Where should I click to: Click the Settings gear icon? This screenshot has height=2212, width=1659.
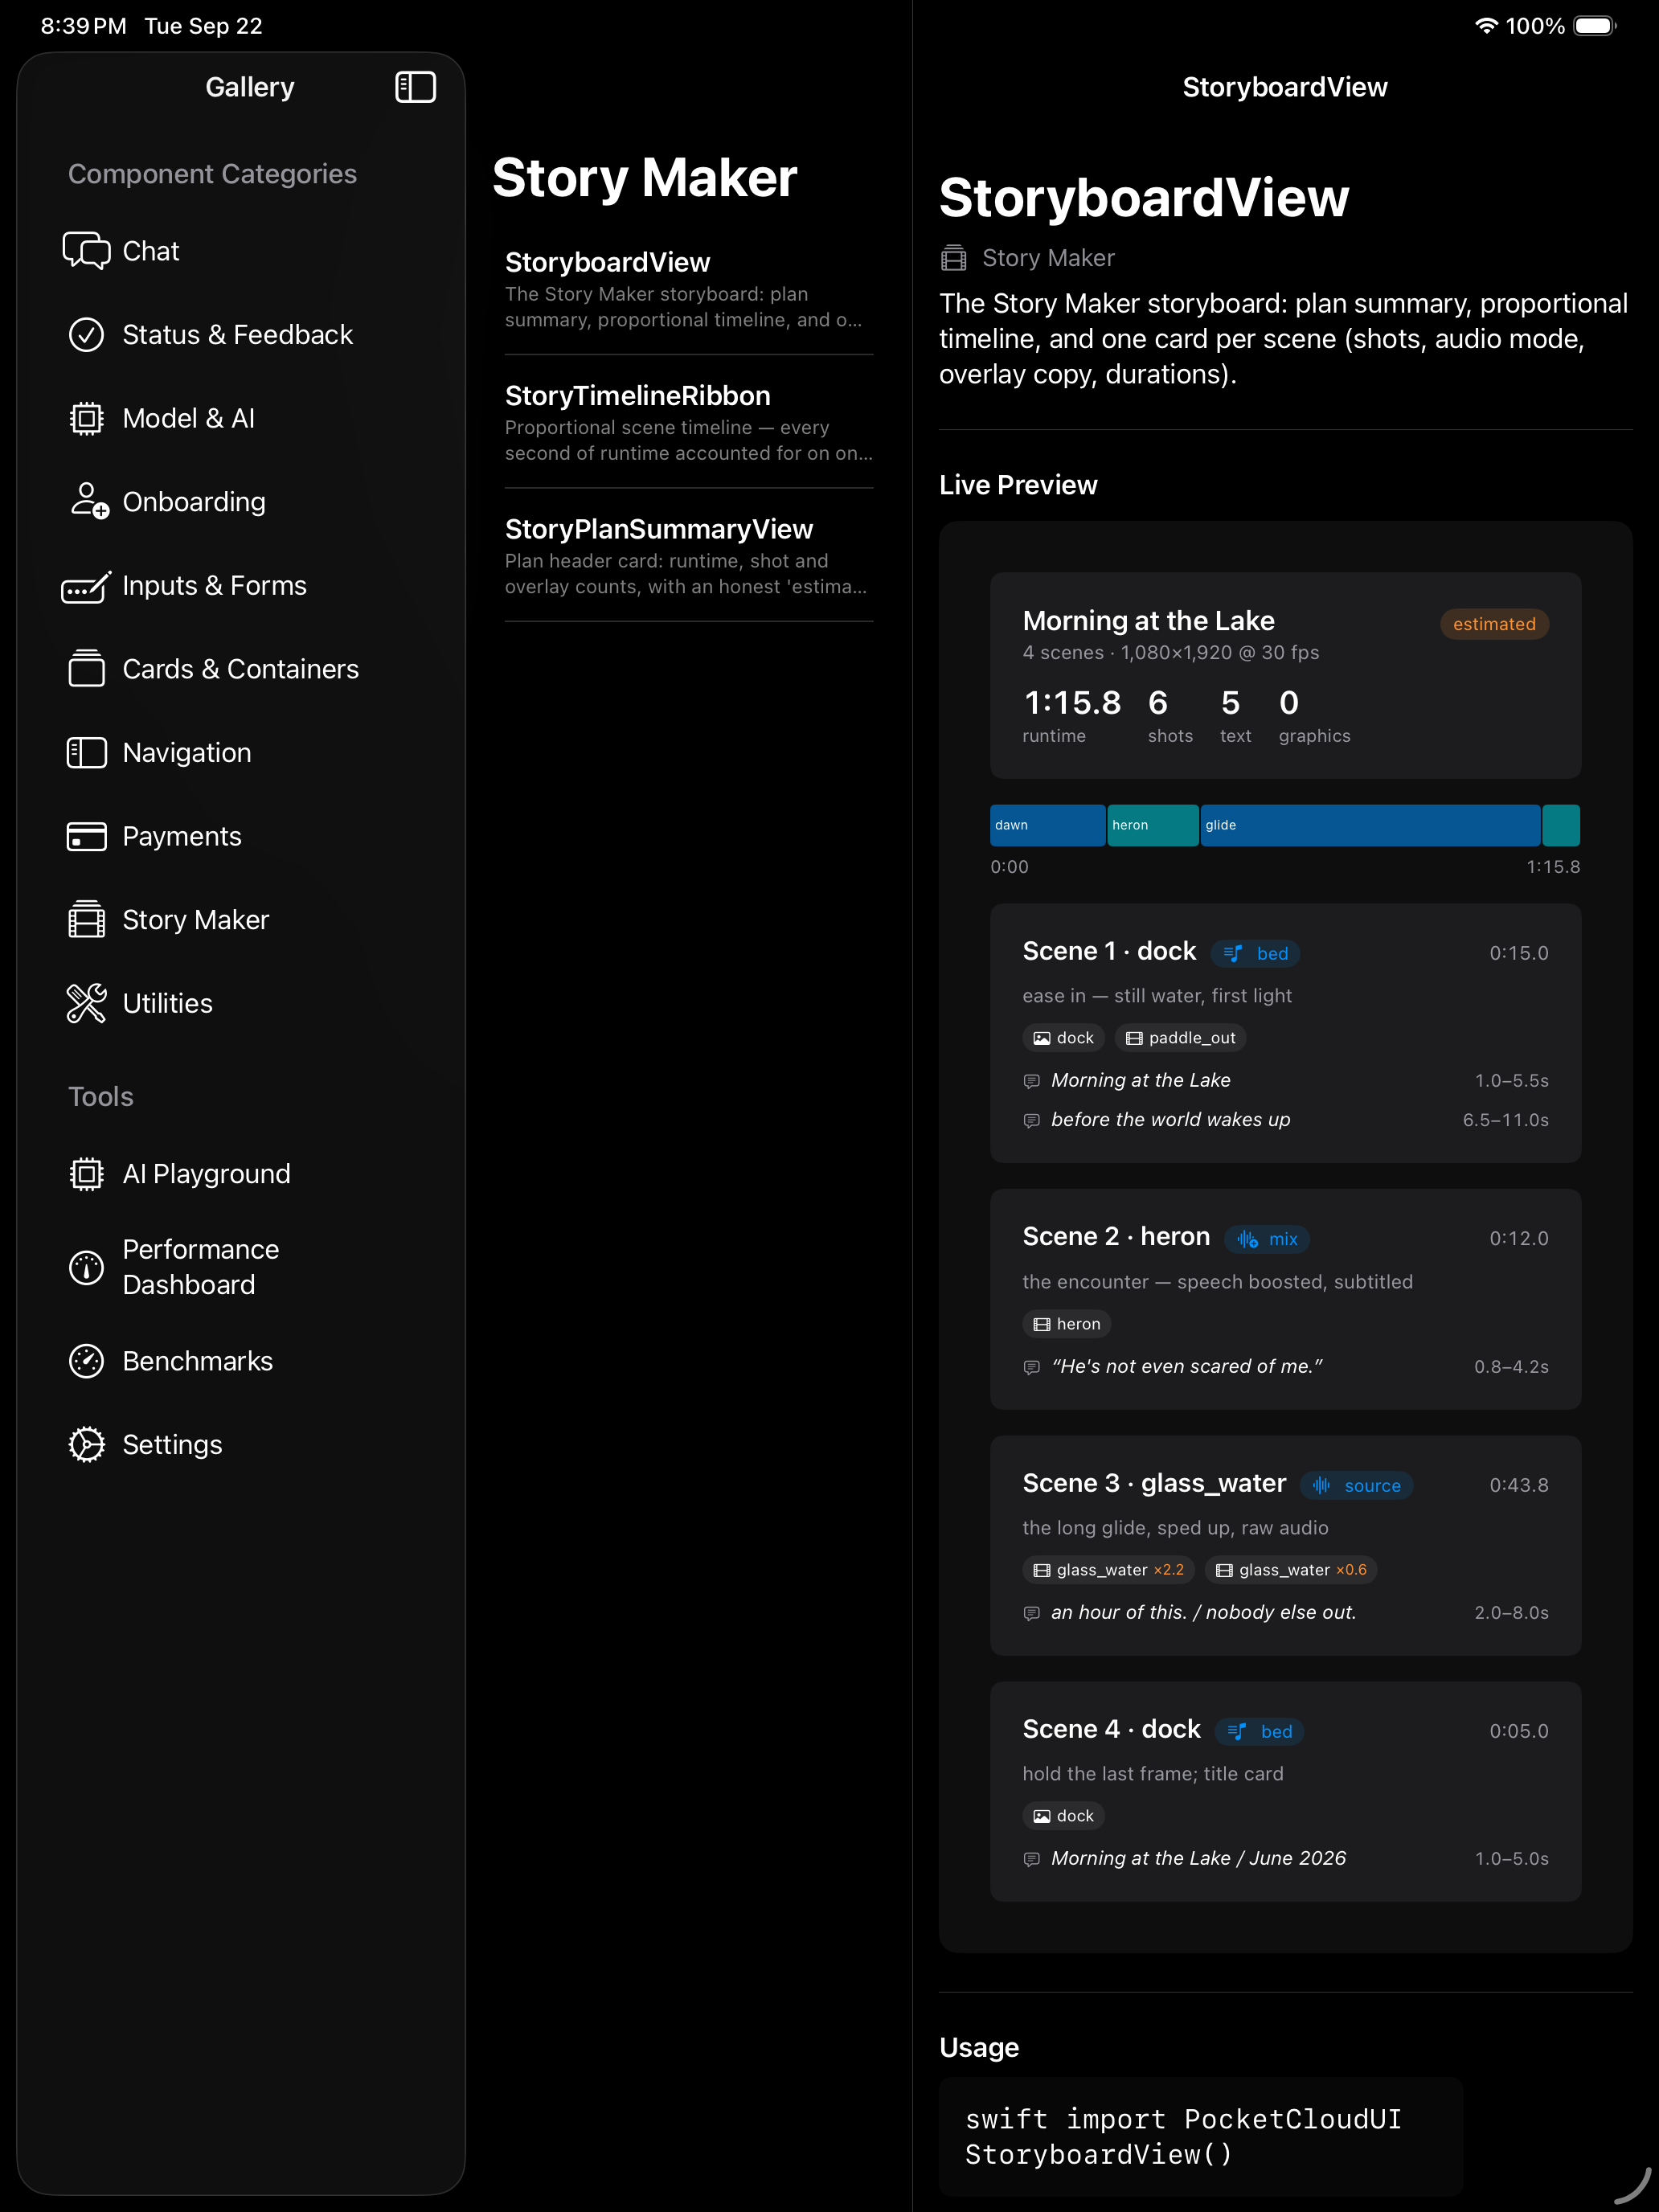[x=86, y=1445]
